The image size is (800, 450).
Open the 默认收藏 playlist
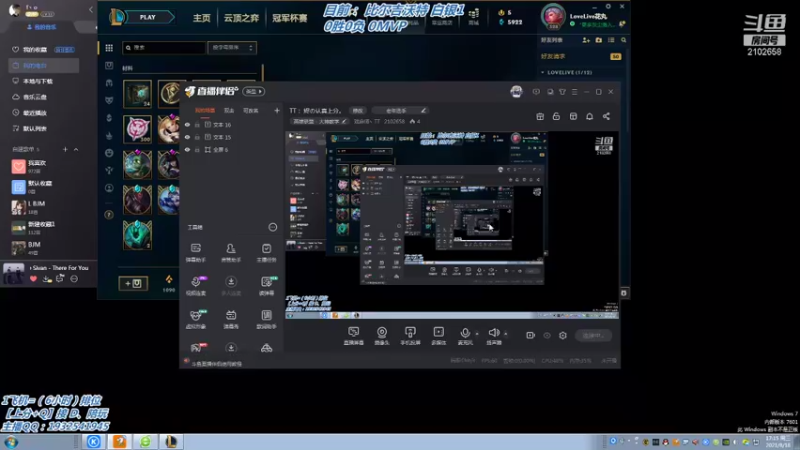(36, 187)
